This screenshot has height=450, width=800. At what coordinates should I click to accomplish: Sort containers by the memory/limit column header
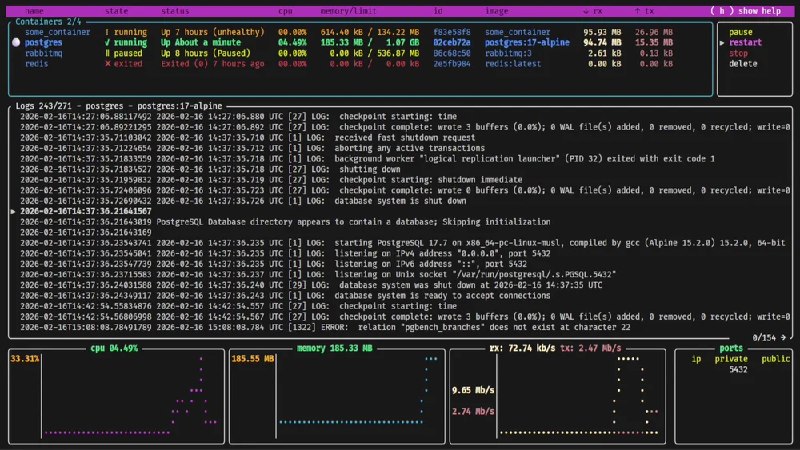point(348,11)
